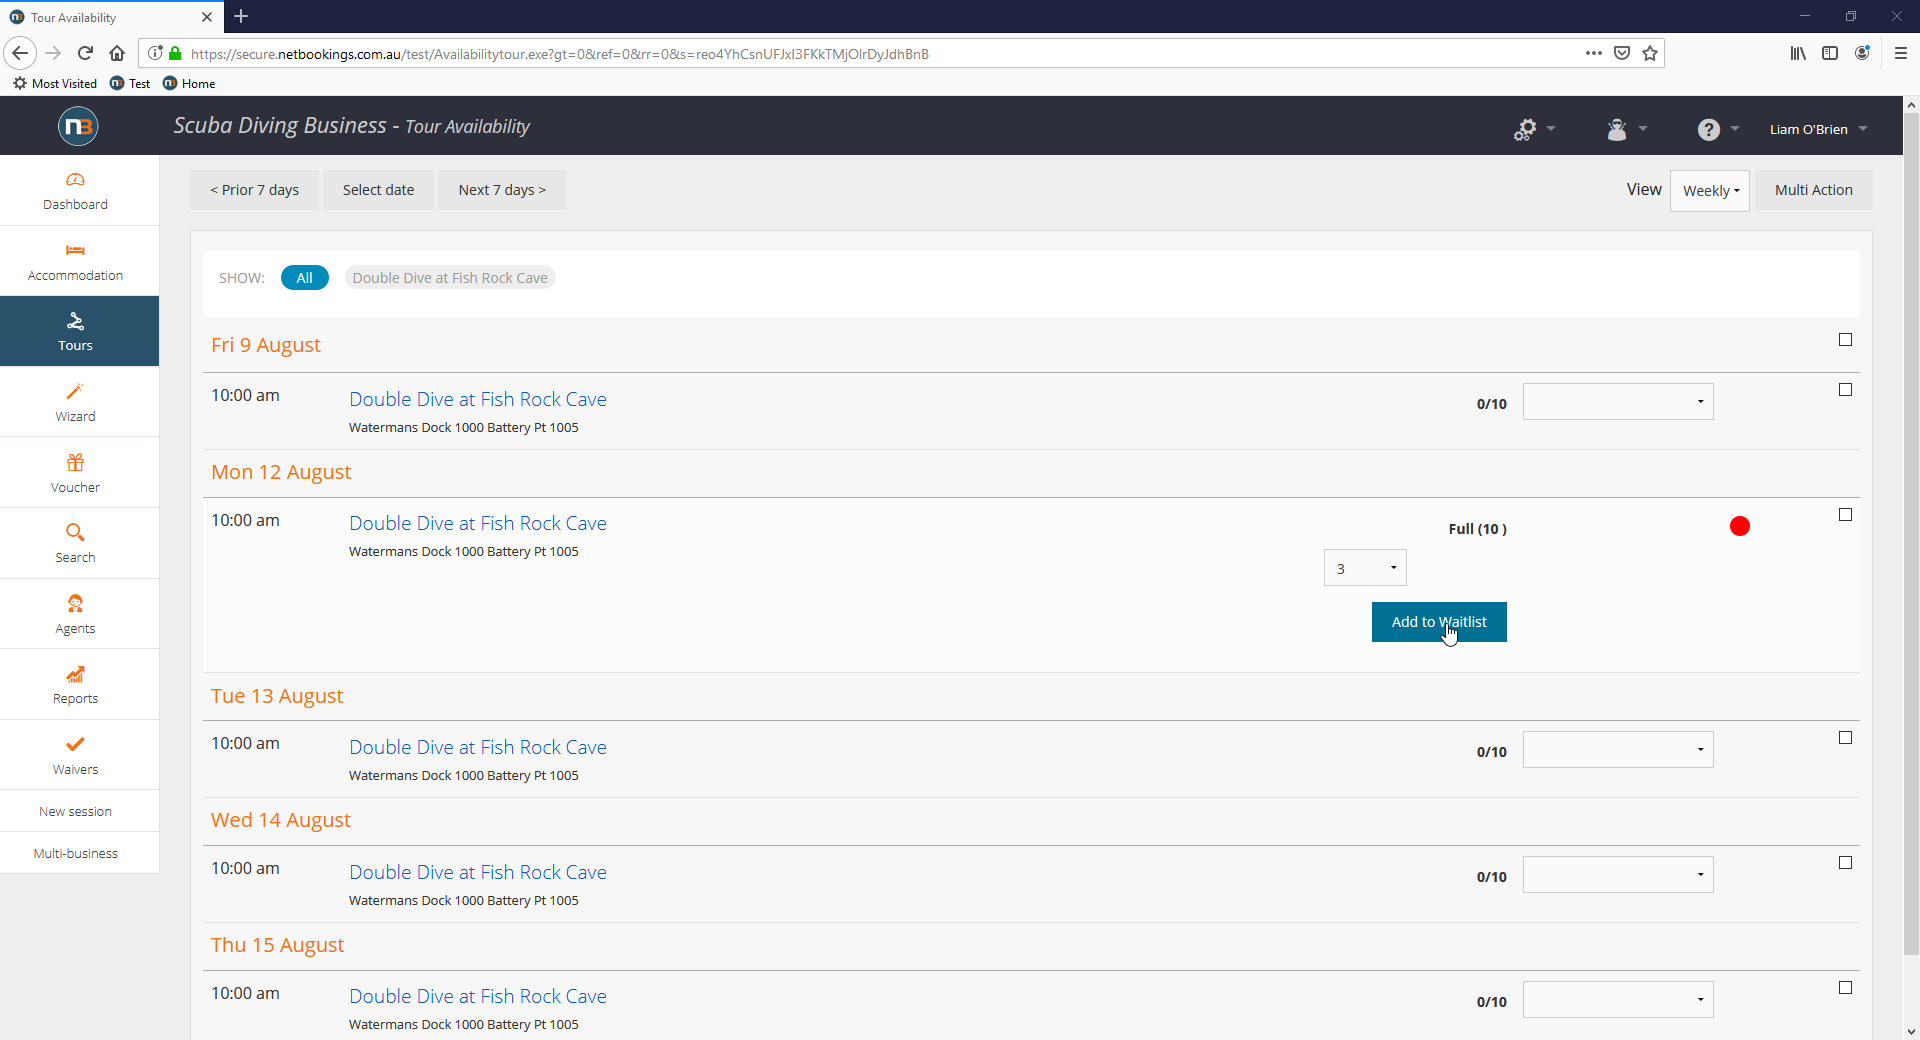Select the Tours sidebar icon
This screenshot has height=1040, width=1920.
(x=75, y=321)
